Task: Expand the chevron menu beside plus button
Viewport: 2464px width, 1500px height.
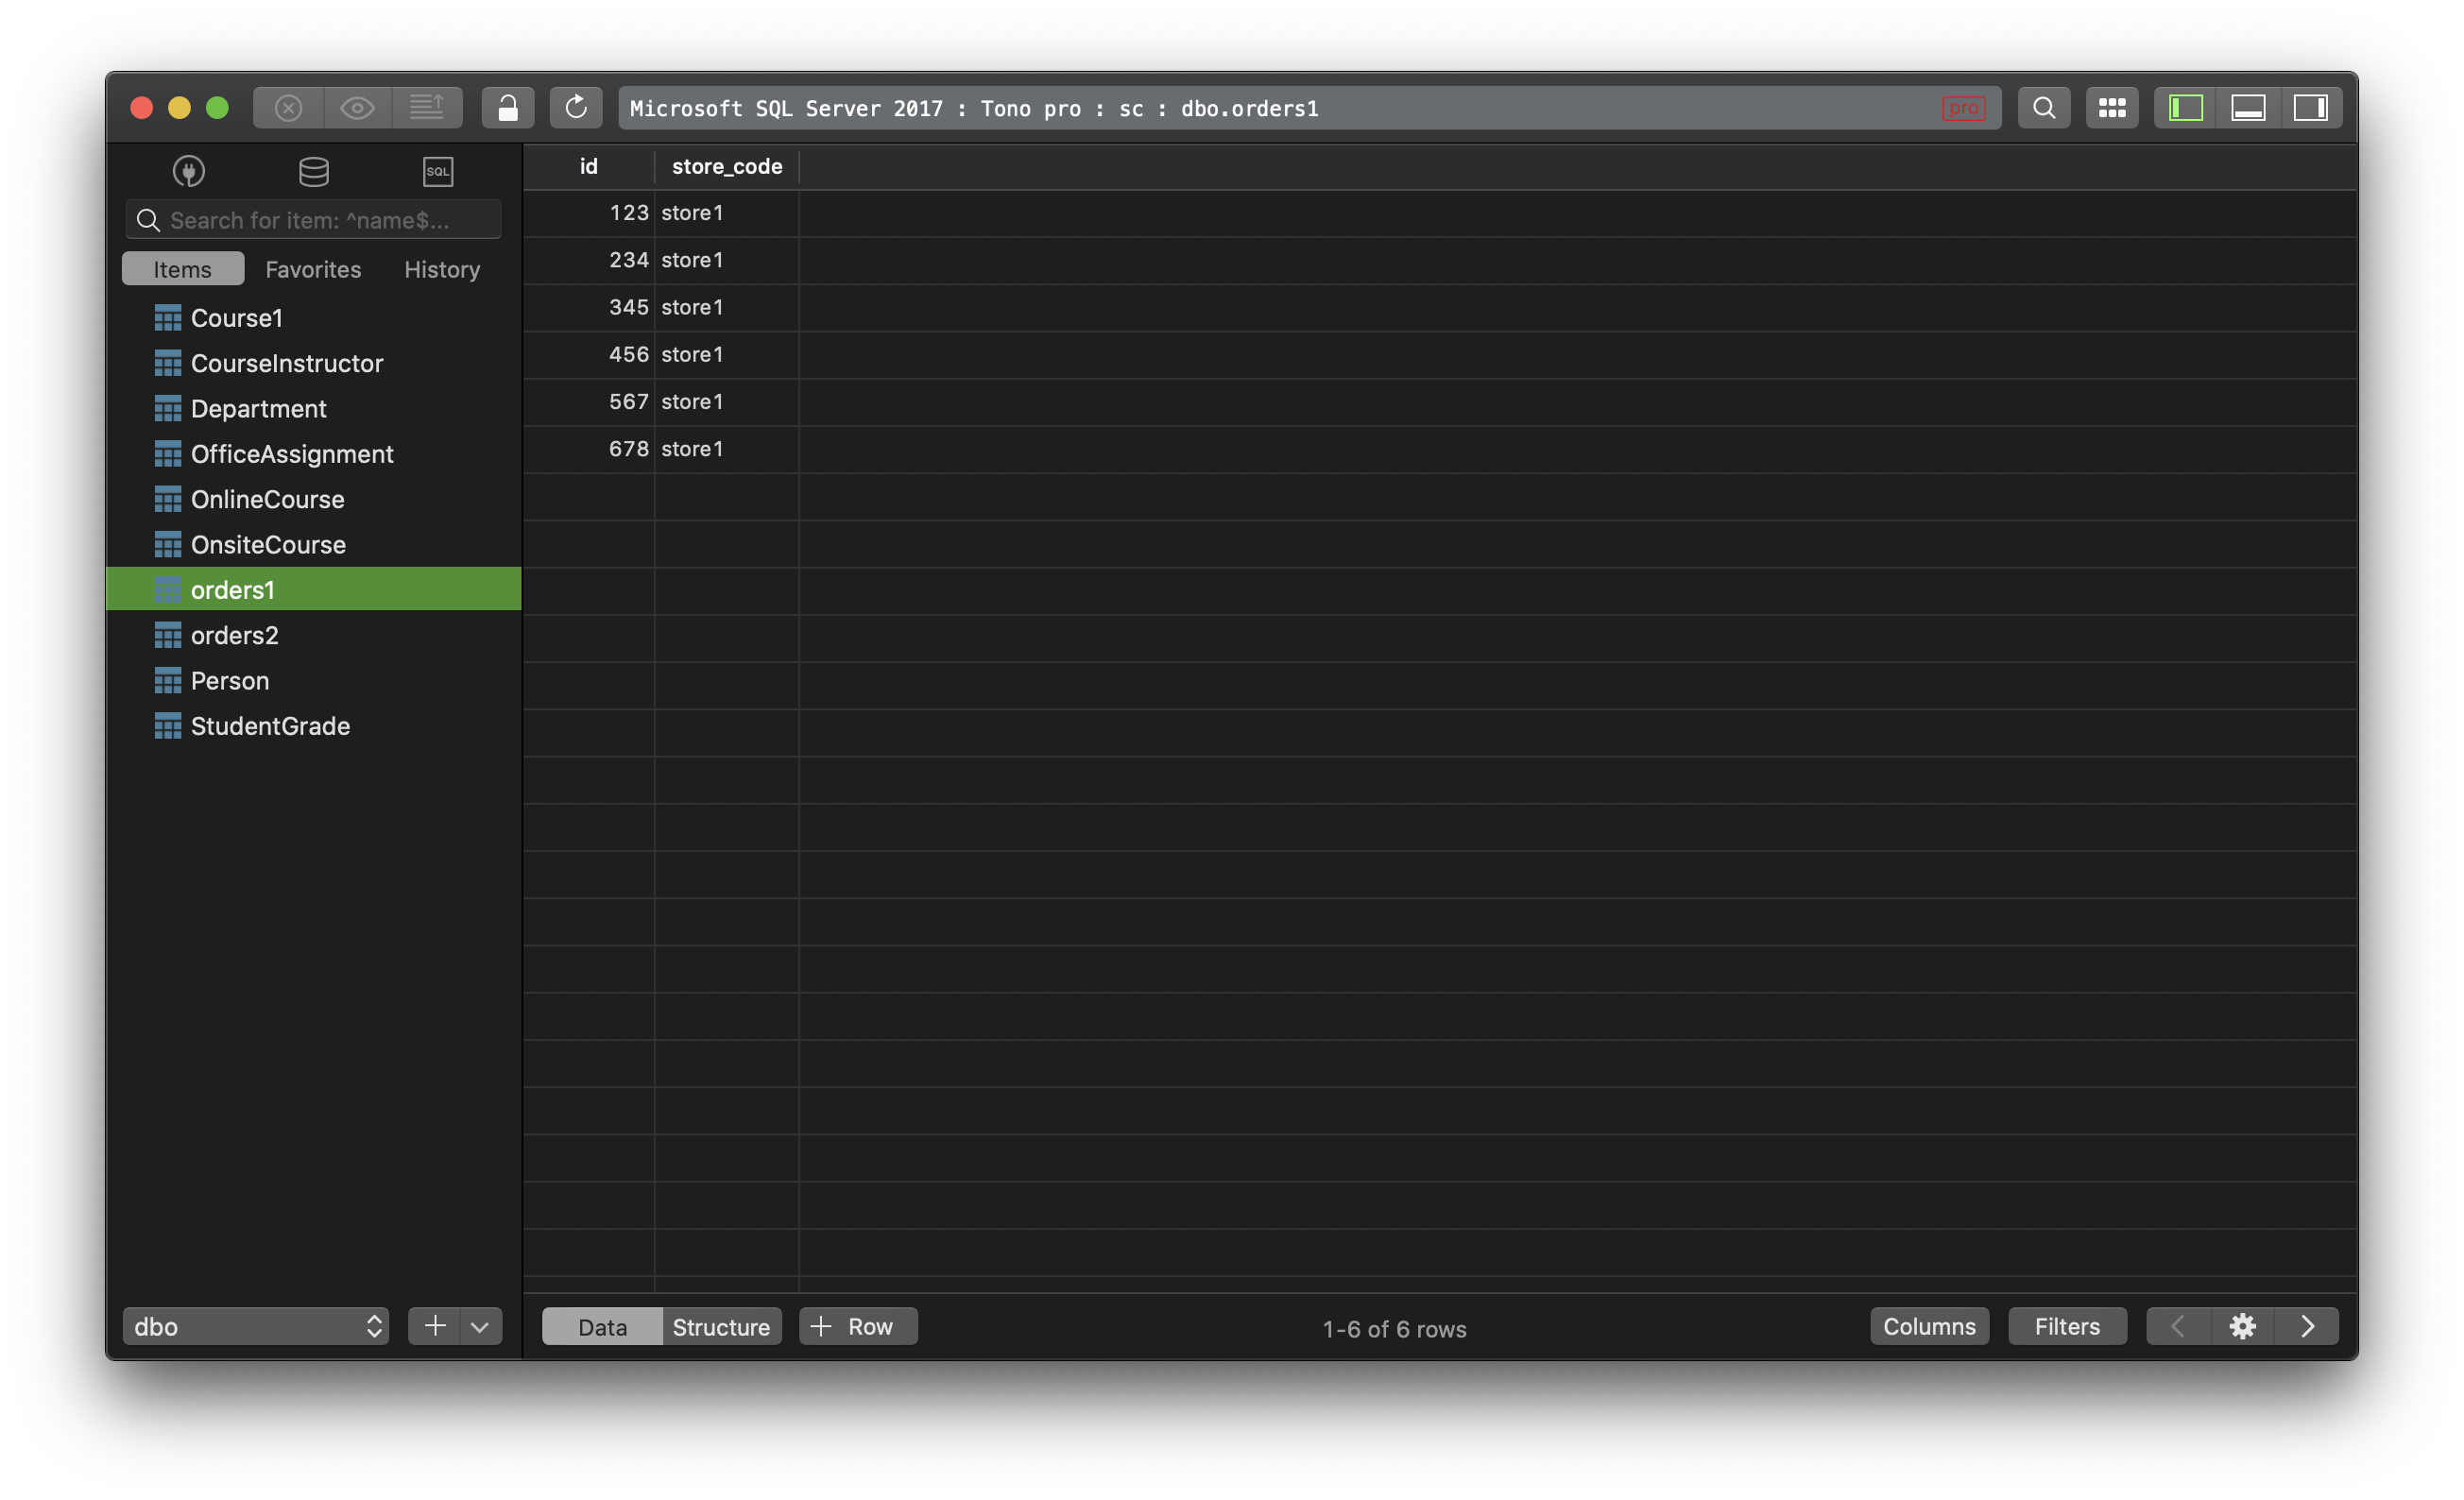Action: pyautogui.click(x=480, y=1326)
